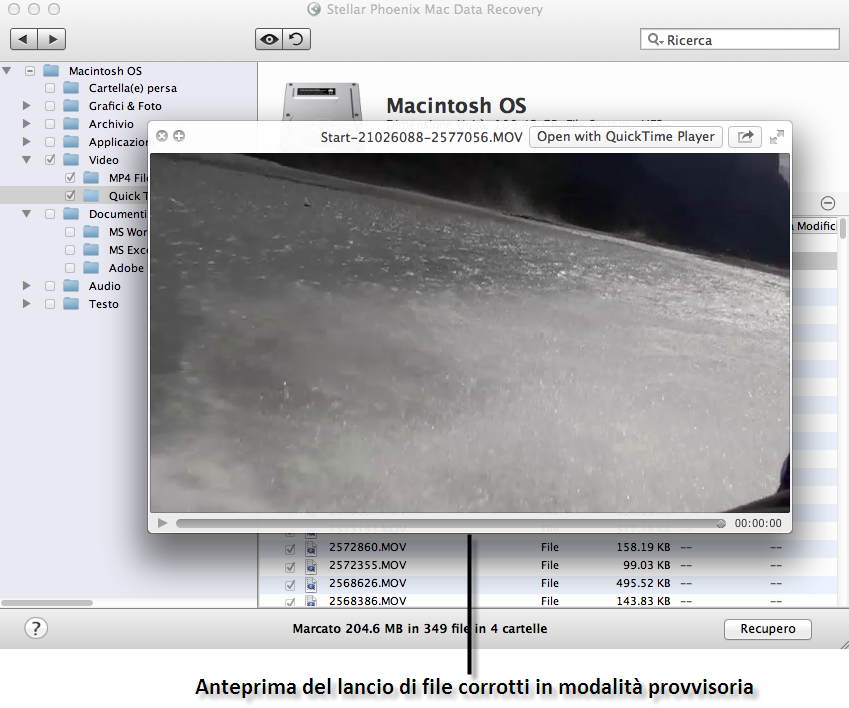Click the Applicazioni folder icon
Viewport: 849px width, 708px height.
click(71, 141)
